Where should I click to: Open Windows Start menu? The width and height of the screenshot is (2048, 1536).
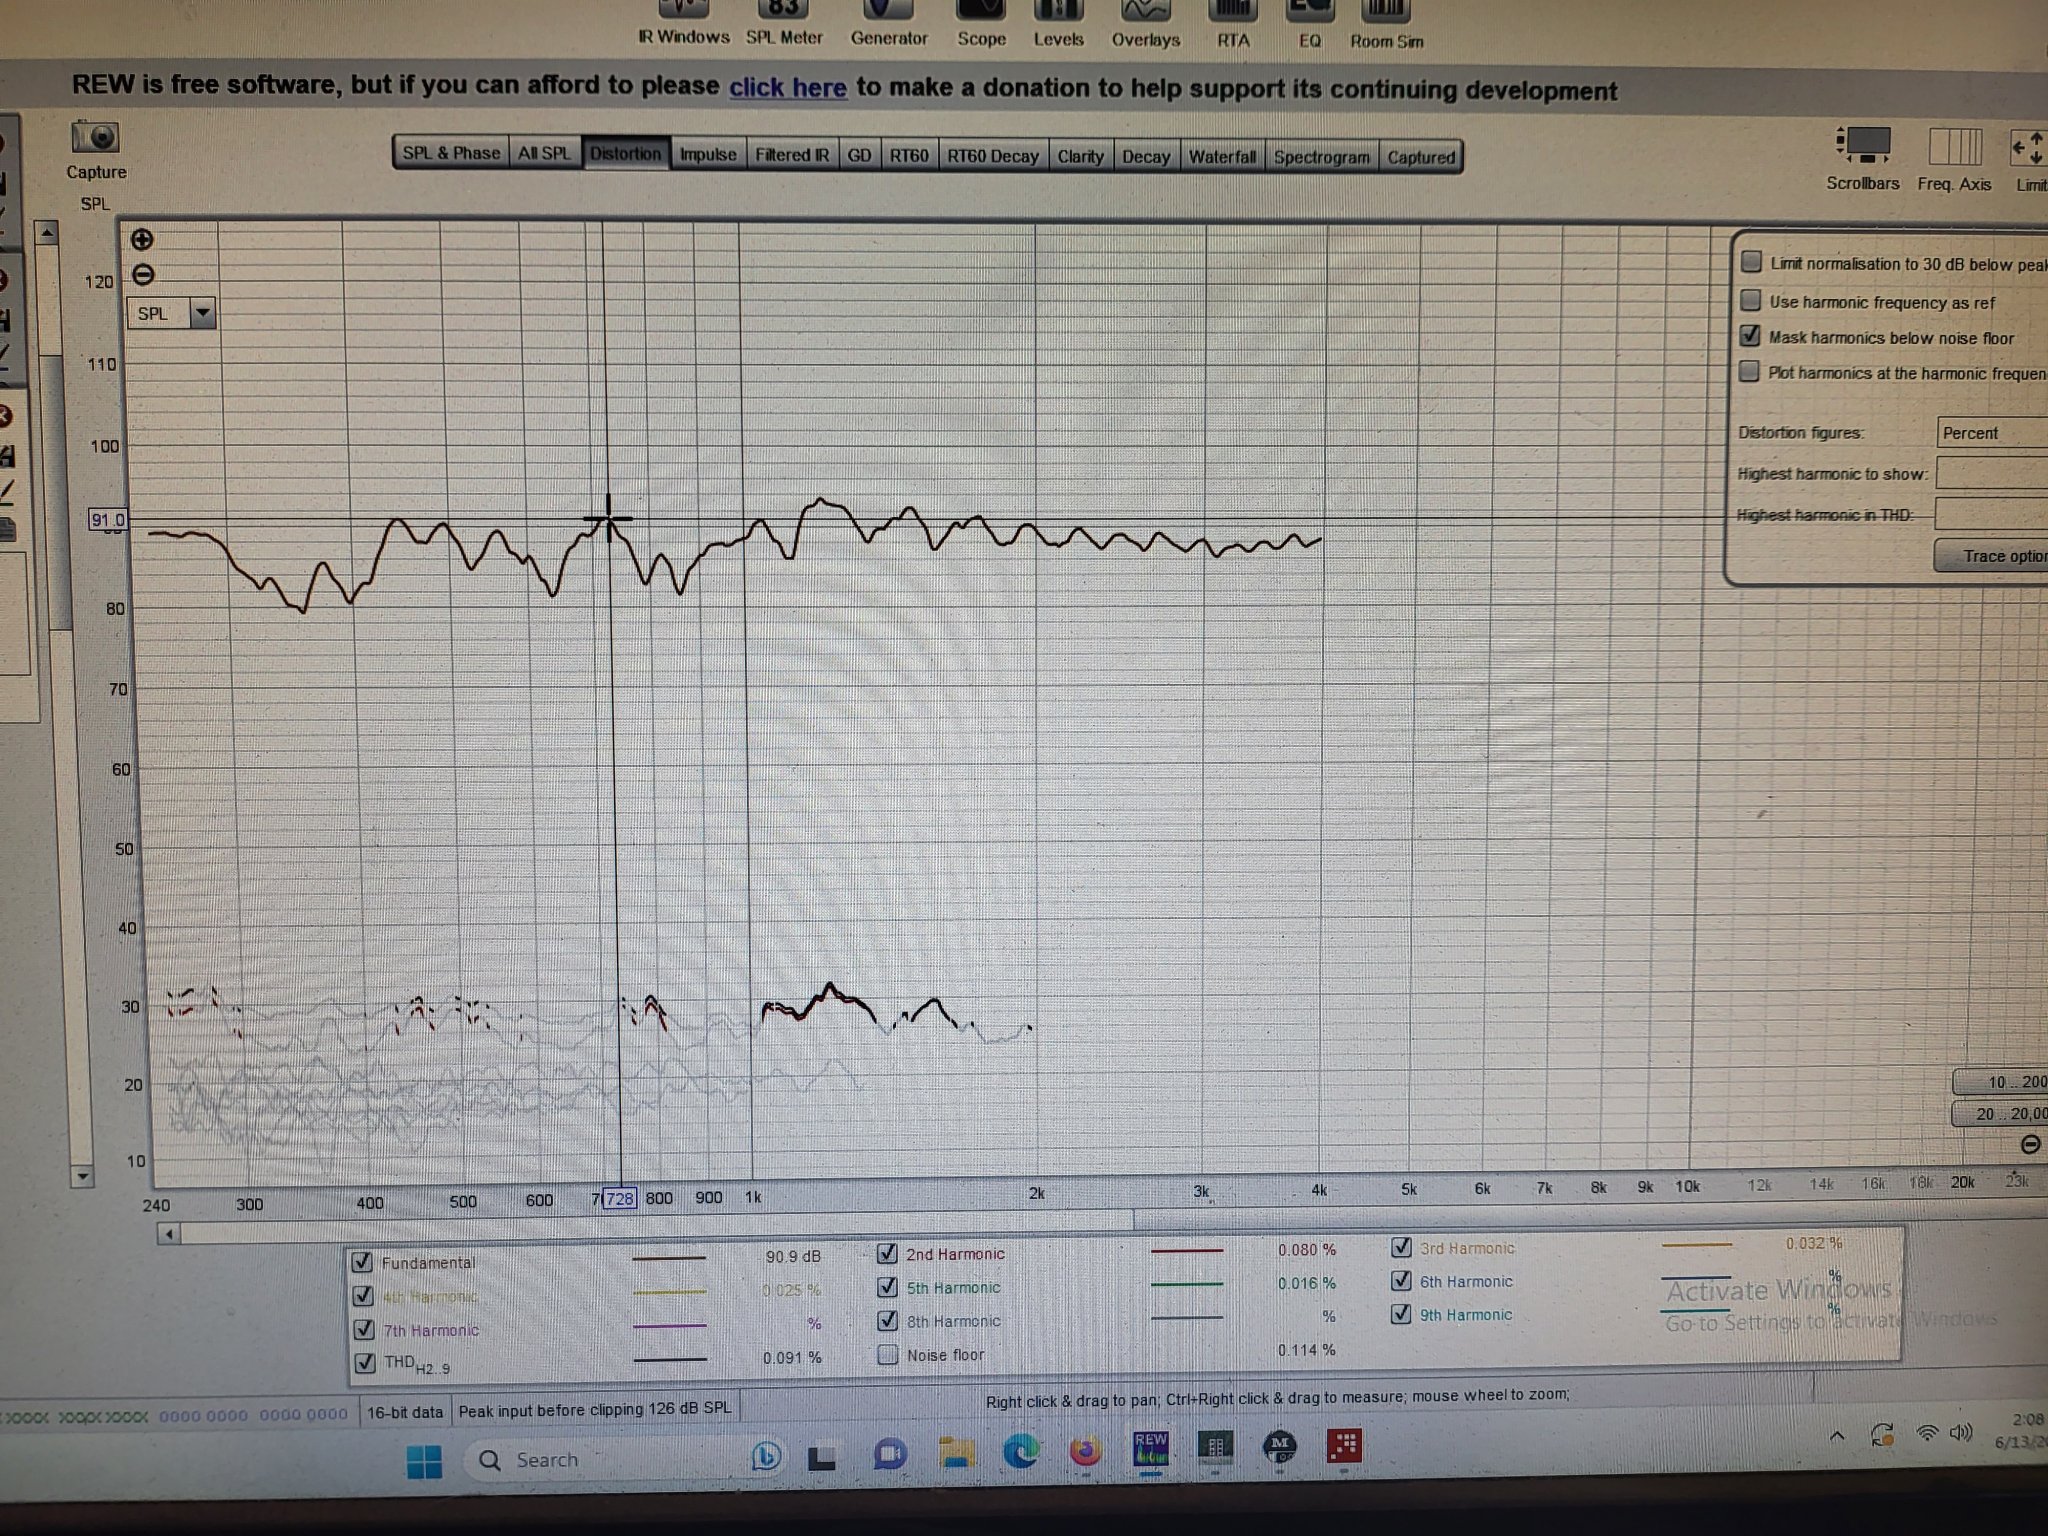pos(424,1461)
